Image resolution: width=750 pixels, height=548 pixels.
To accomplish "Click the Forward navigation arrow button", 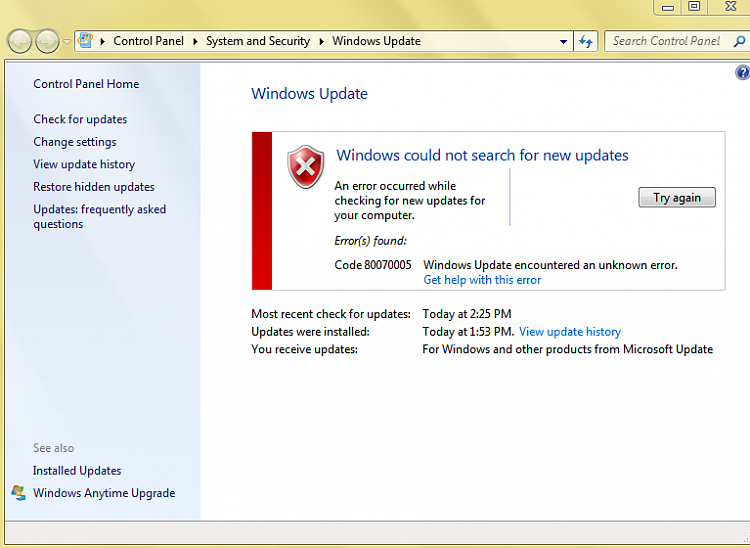I will 47,41.
